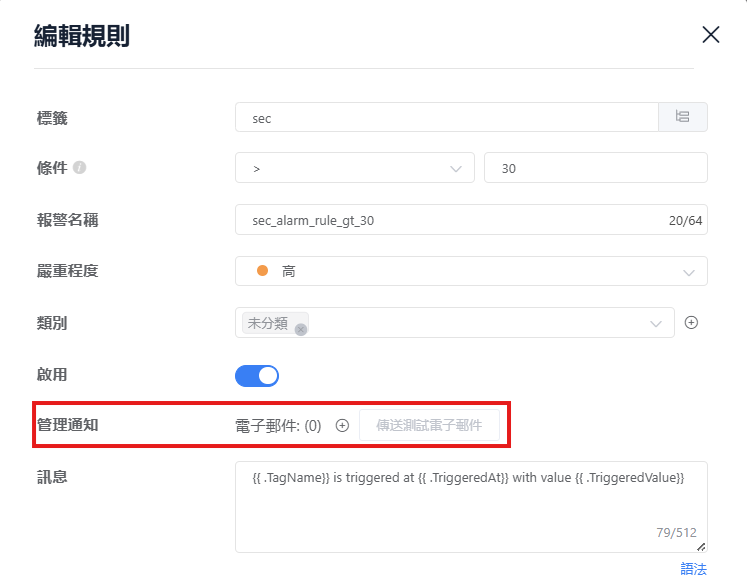The height and width of the screenshot is (581, 747).
Task: Expand the 類別 dropdown chevron
Action: (656, 324)
